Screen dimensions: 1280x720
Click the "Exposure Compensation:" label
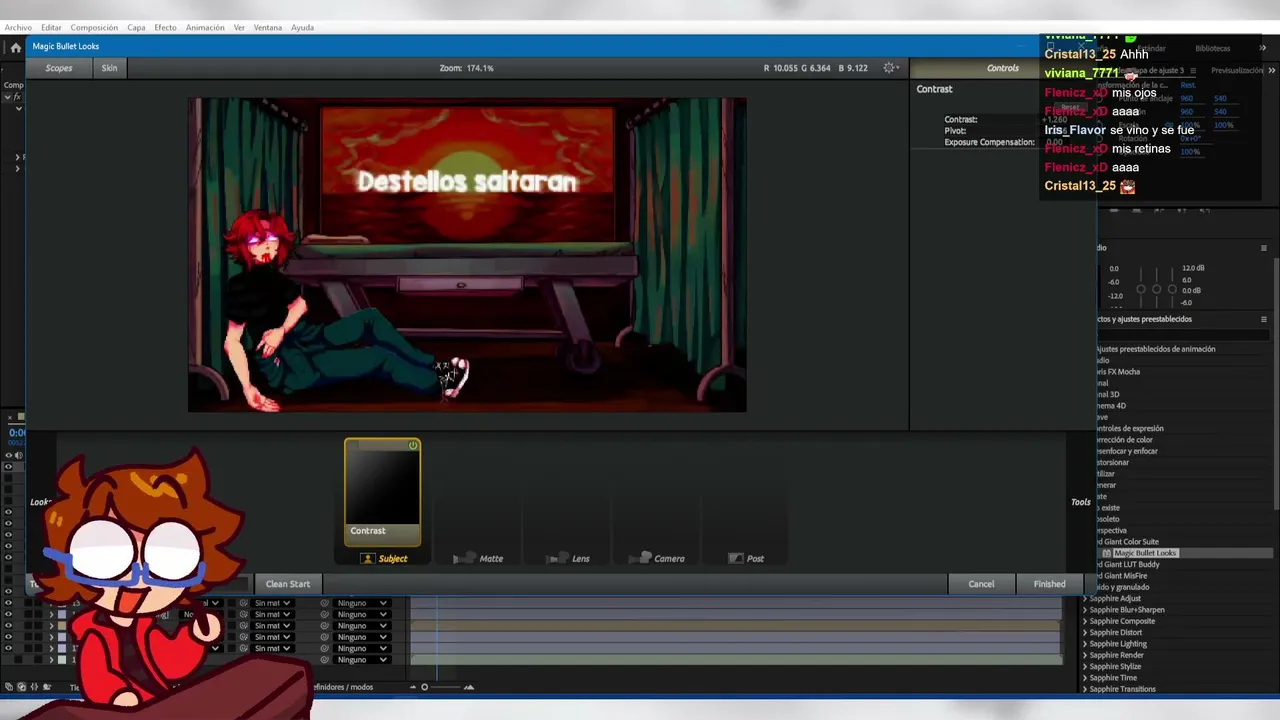tap(989, 142)
